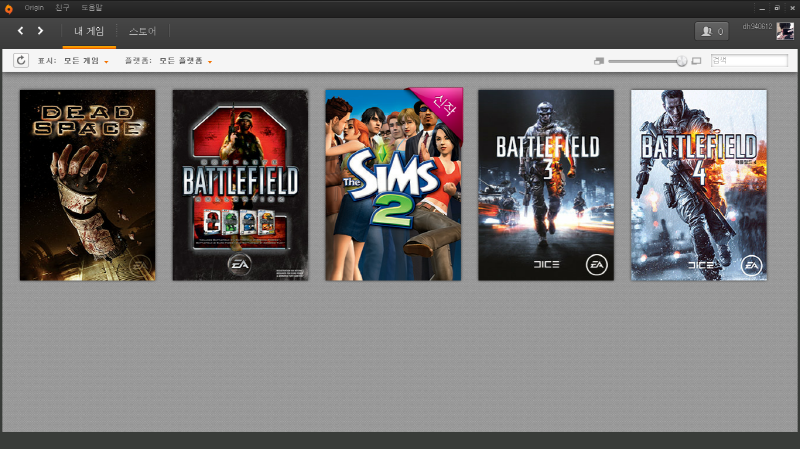The width and height of the screenshot is (800, 449).
Task: Expand the 모든 게임 filter dropdown
Action: pos(85,61)
